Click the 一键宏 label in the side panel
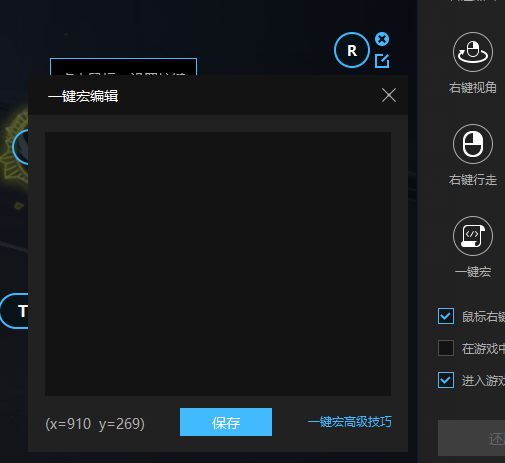 (x=473, y=272)
